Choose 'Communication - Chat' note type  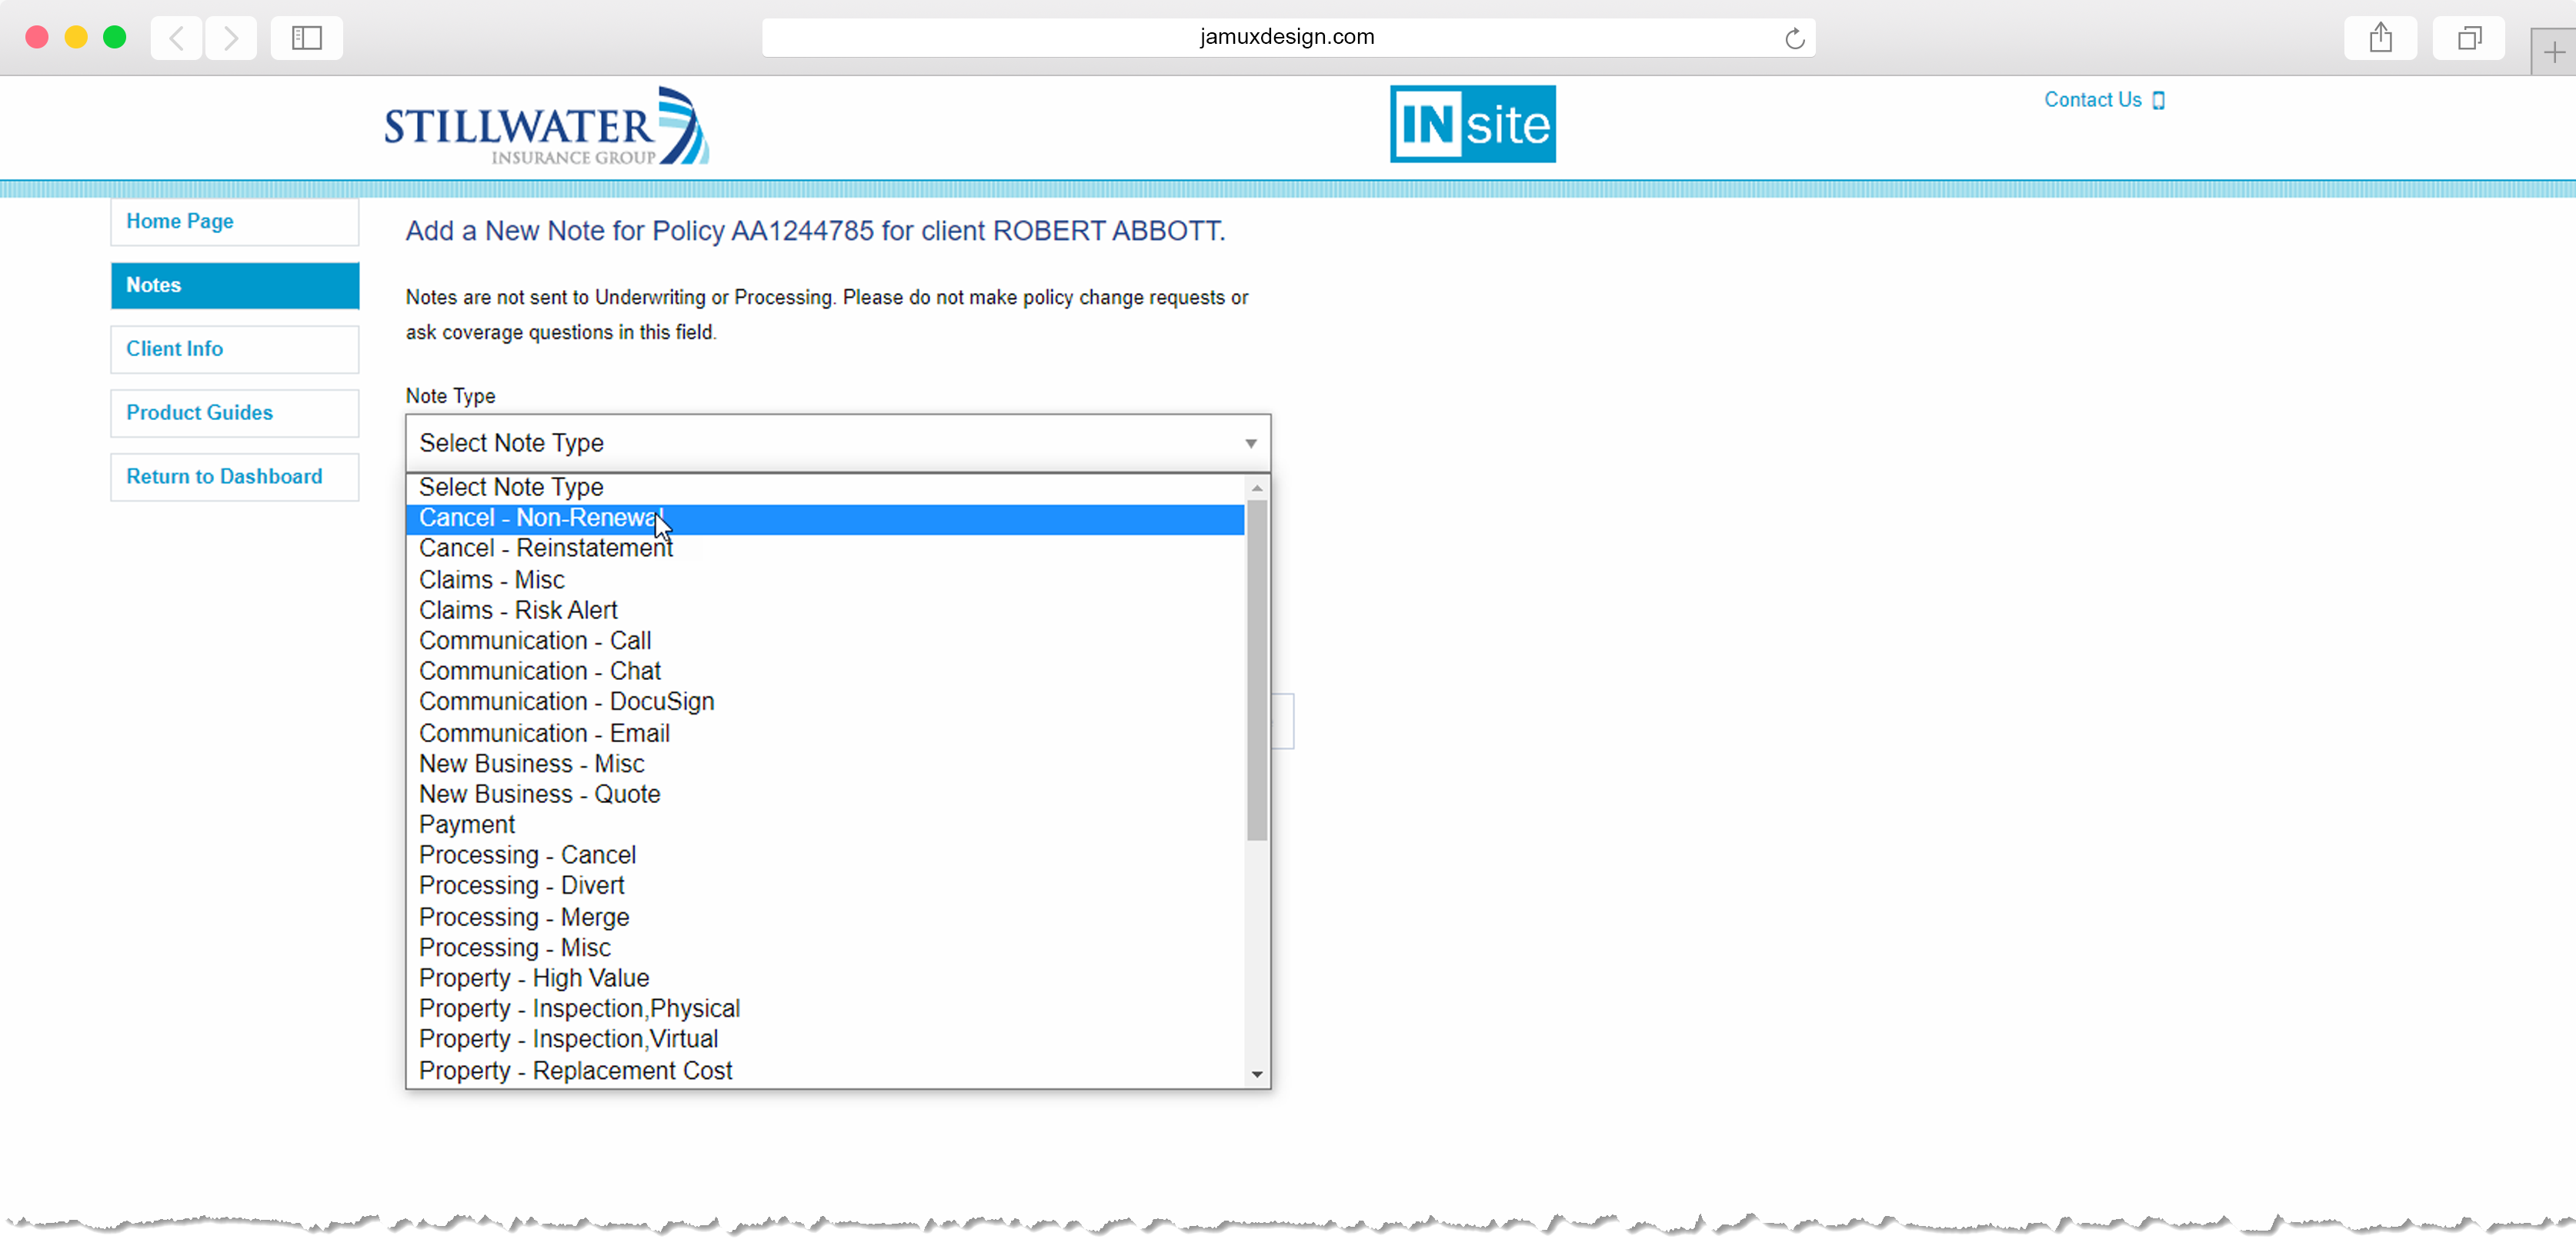[x=825, y=671]
